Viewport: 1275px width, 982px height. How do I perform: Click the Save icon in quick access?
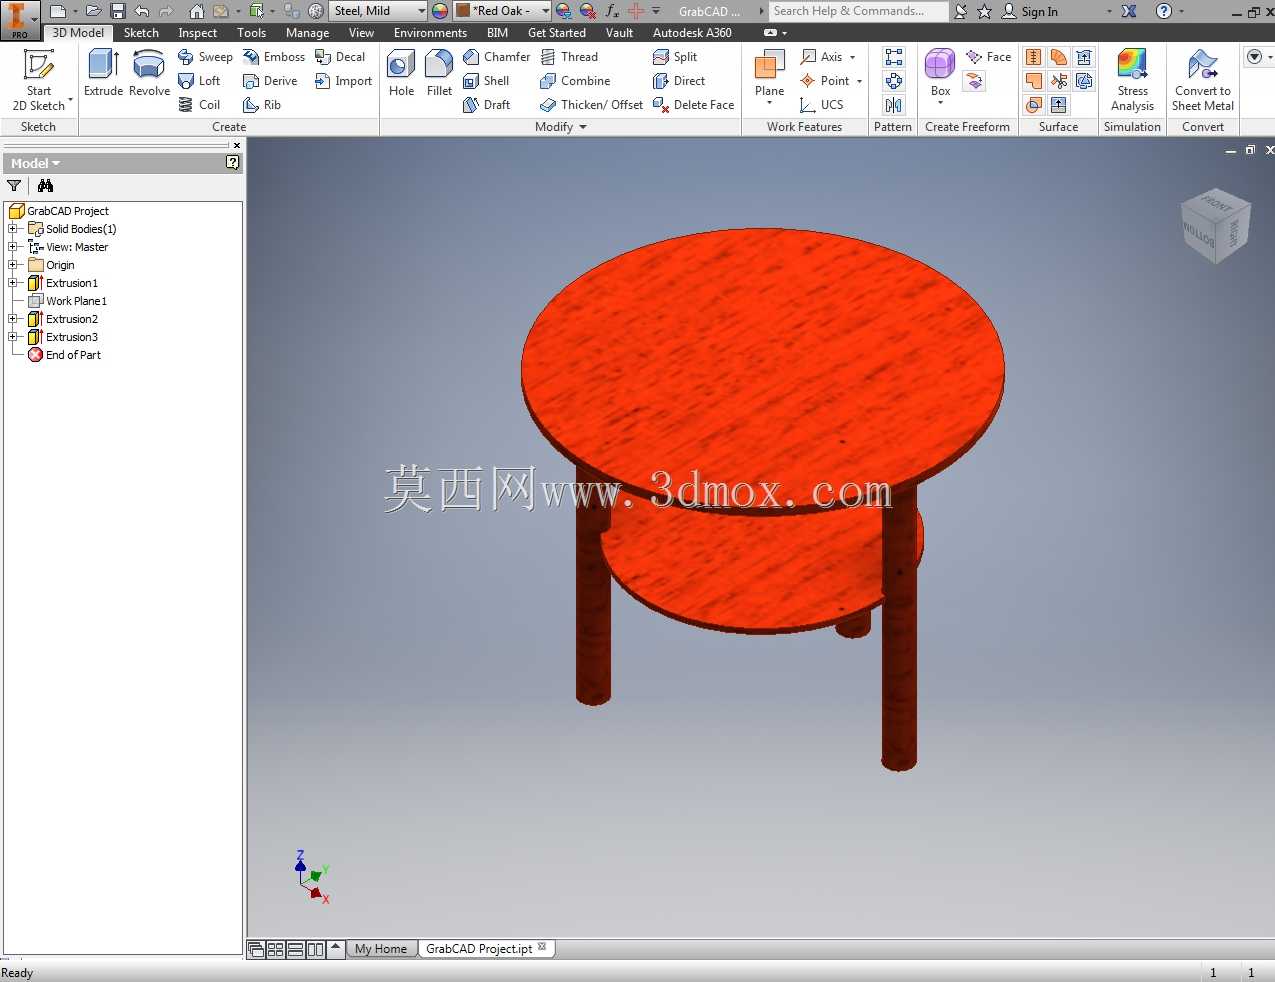pyautogui.click(x=118, y=11)
